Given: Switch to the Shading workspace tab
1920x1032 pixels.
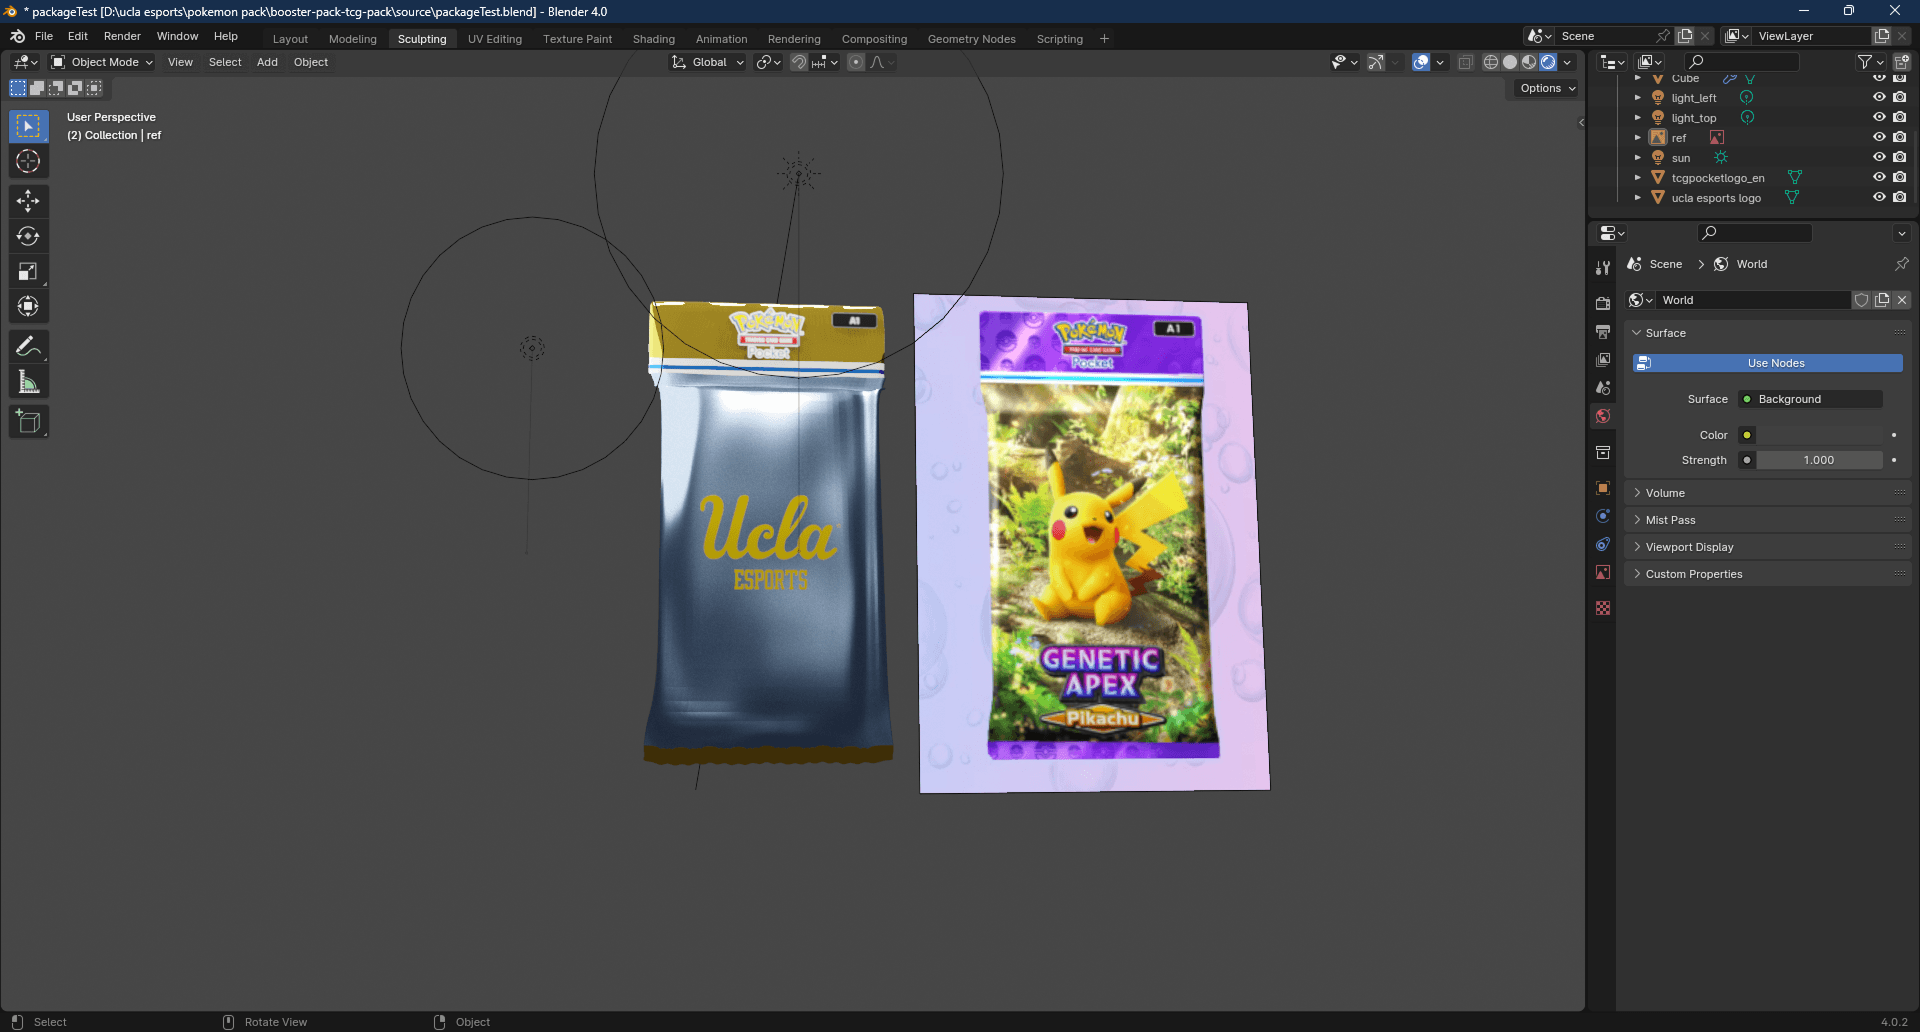Looking at the screenshot, I should coord(654,39).
